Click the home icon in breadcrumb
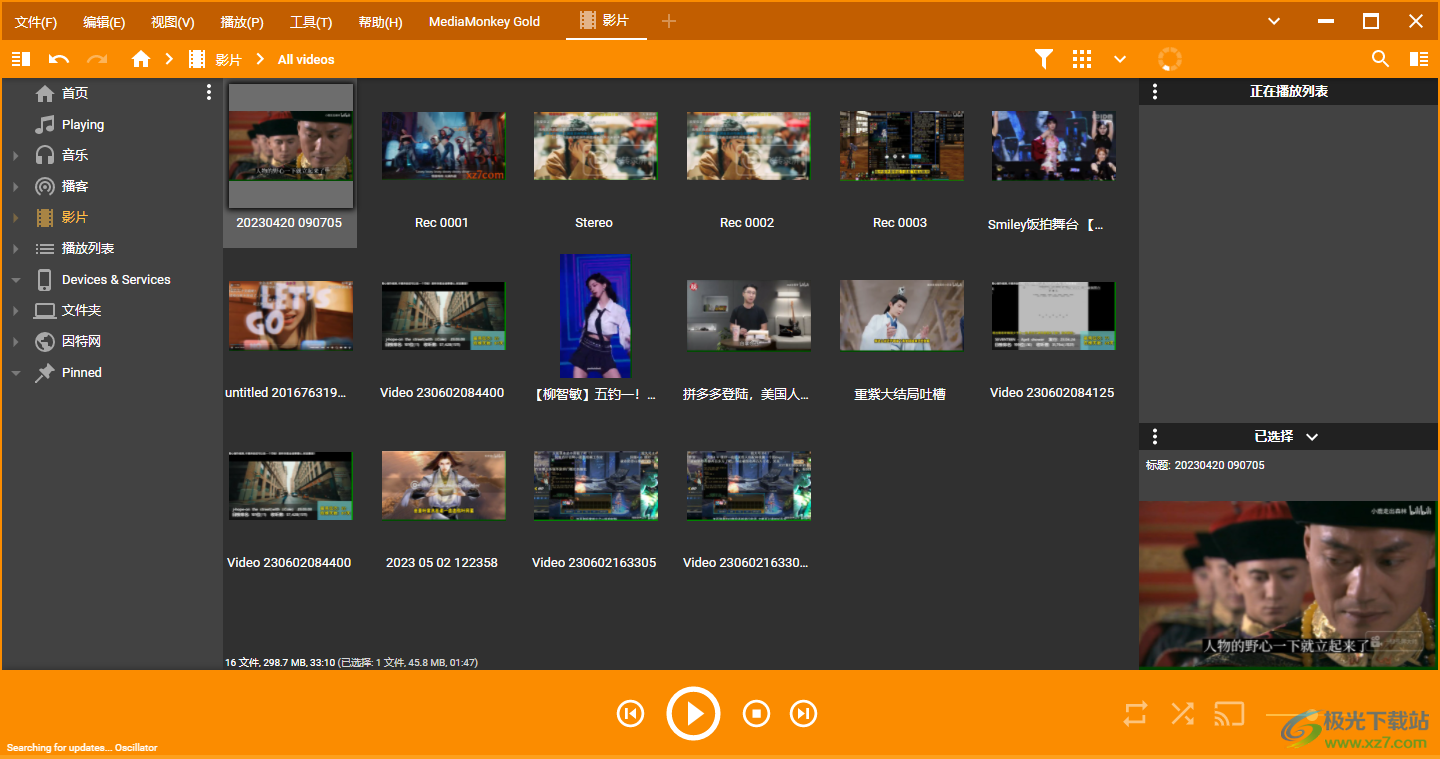Image resolution: width=1440 pixels, height=759 pixels. click(x=141, y=59)
